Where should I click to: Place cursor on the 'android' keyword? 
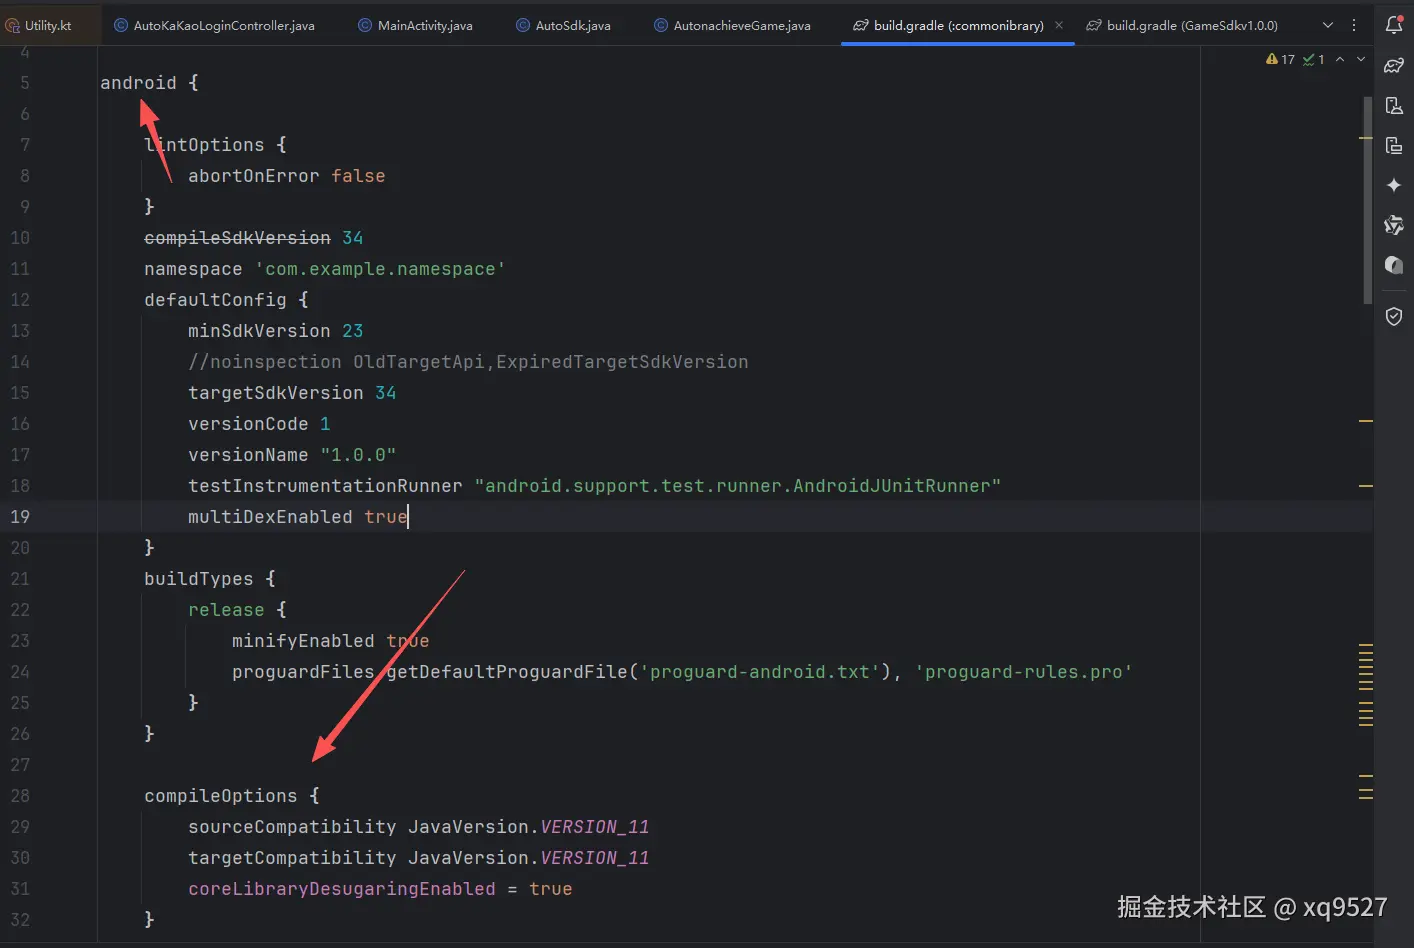138,83
